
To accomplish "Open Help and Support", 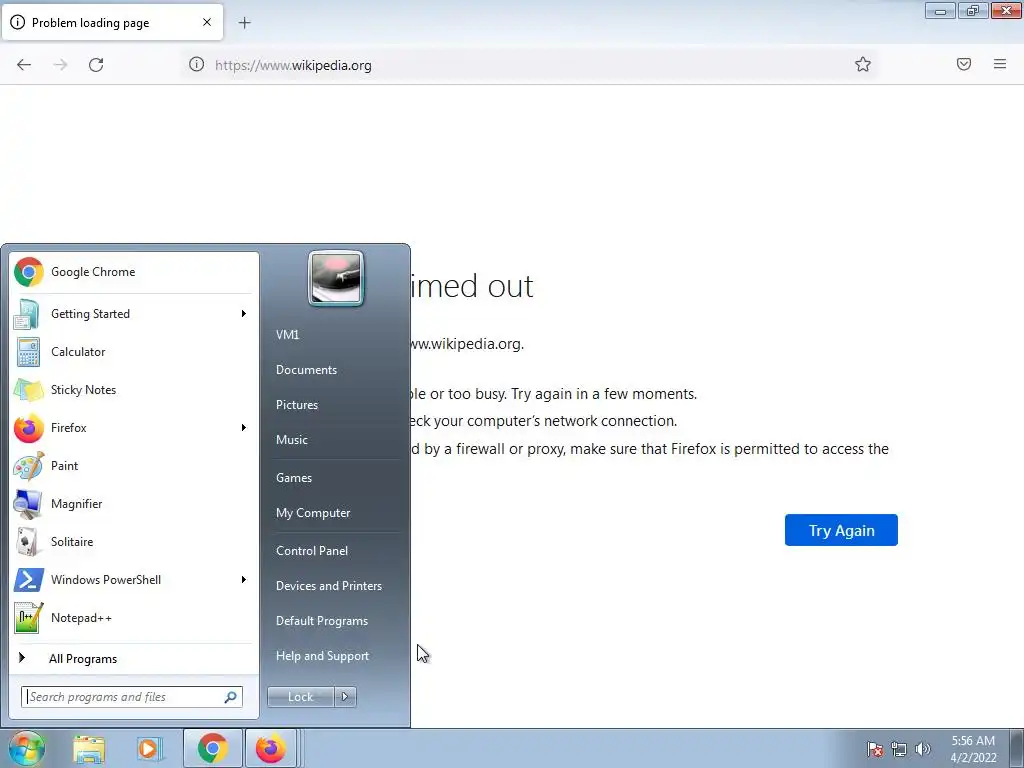I will [322, 656].
